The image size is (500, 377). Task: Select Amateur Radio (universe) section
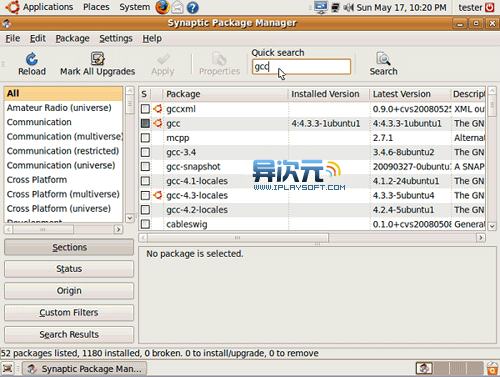point(63,108)
